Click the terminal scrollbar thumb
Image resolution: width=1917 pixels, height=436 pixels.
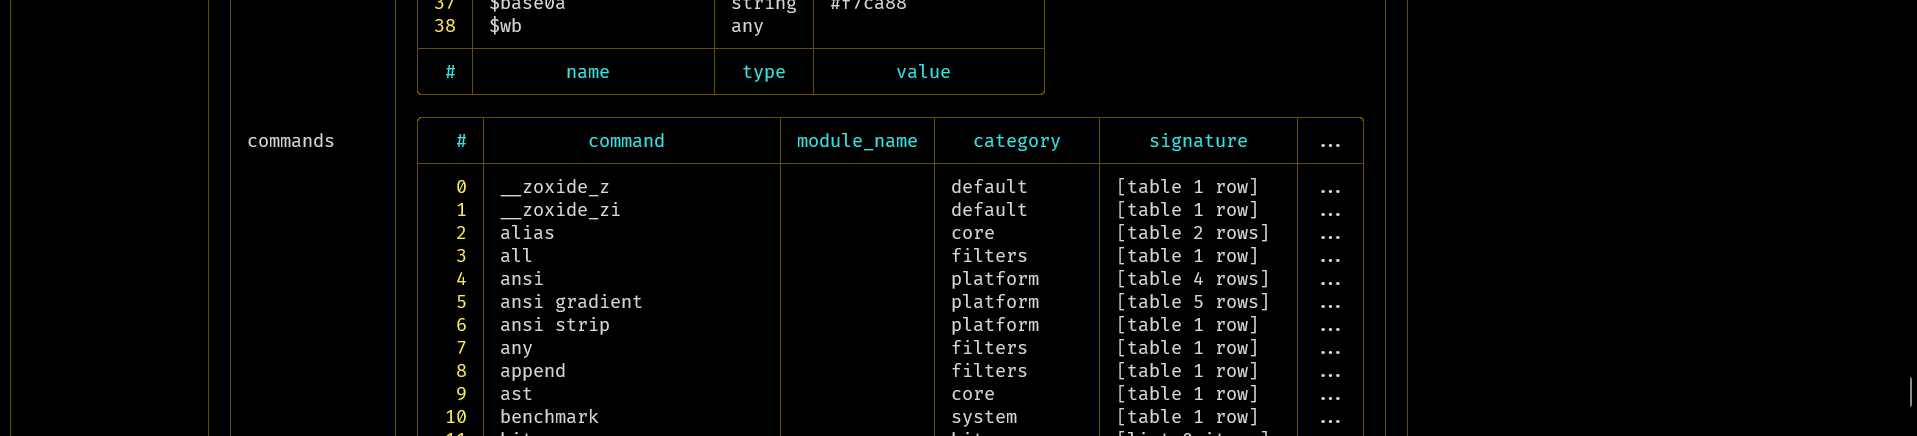coord(1911,391)
